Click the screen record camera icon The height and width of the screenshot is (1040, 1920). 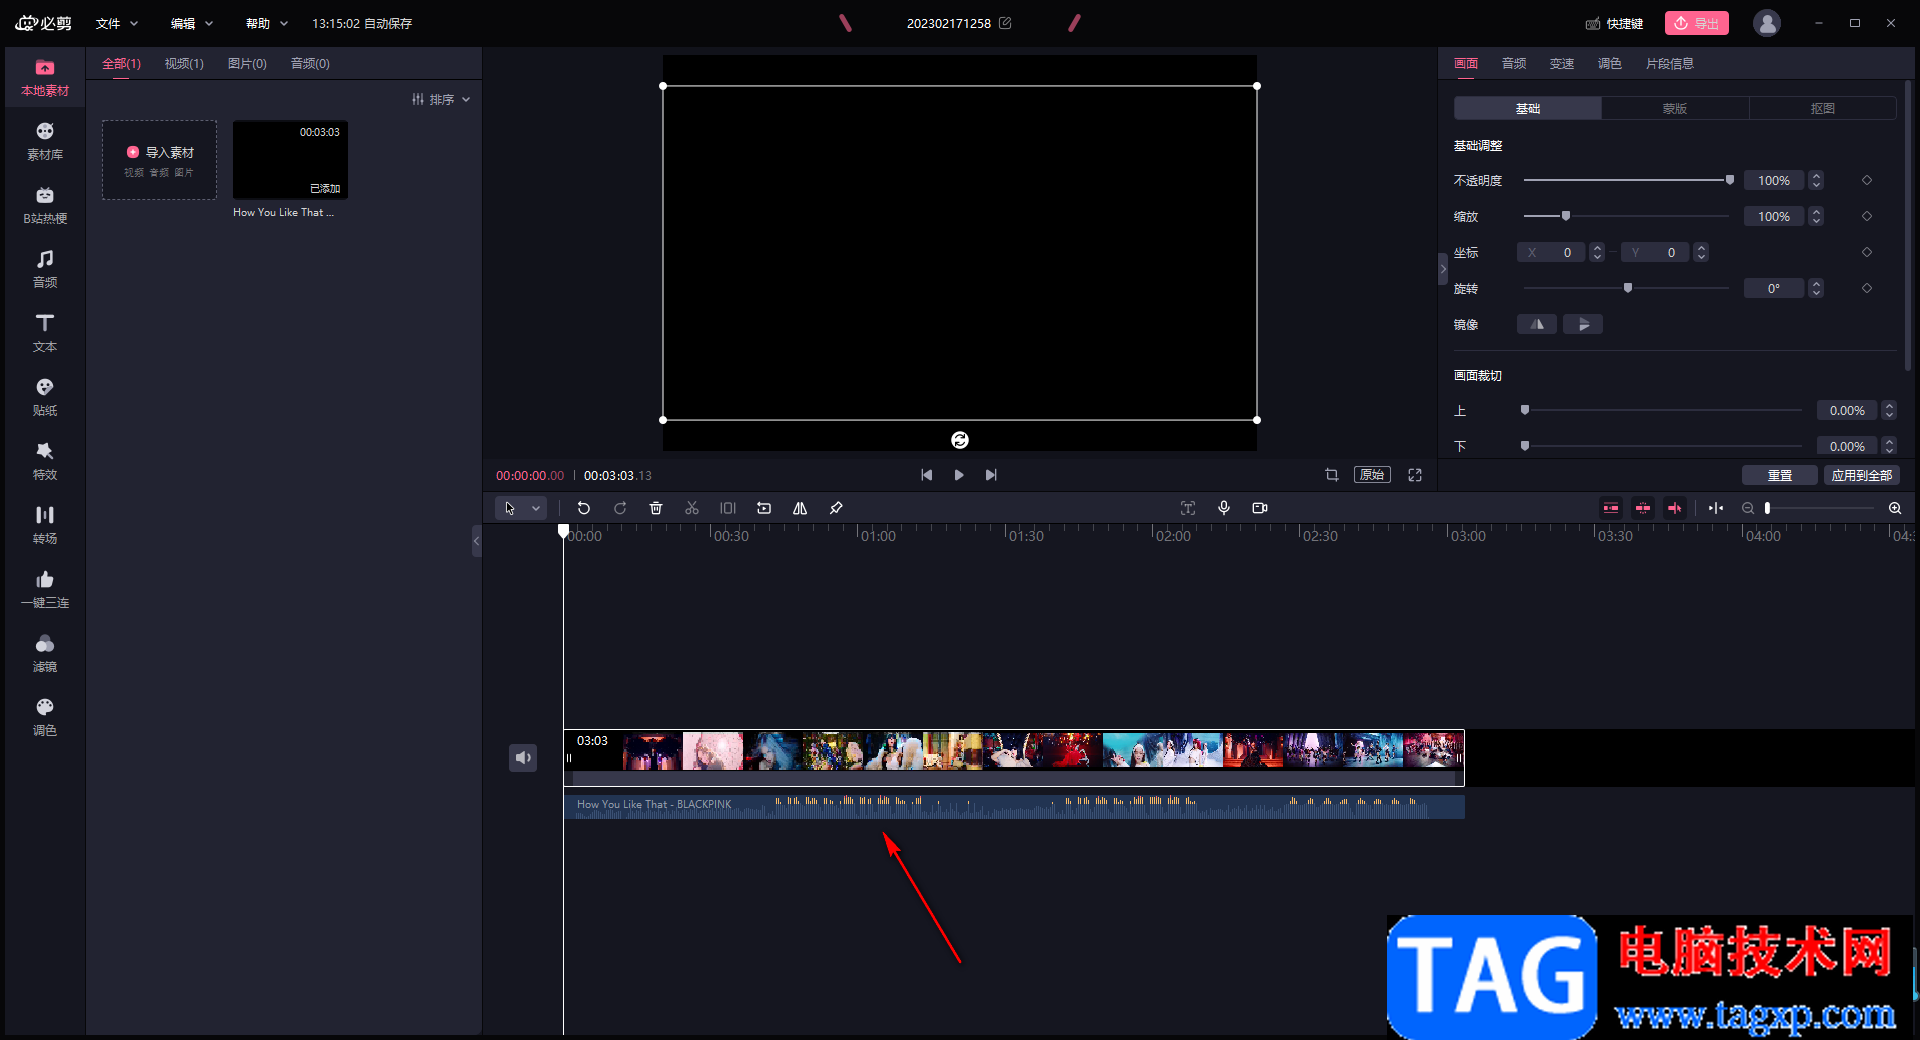pos(1260,508)
